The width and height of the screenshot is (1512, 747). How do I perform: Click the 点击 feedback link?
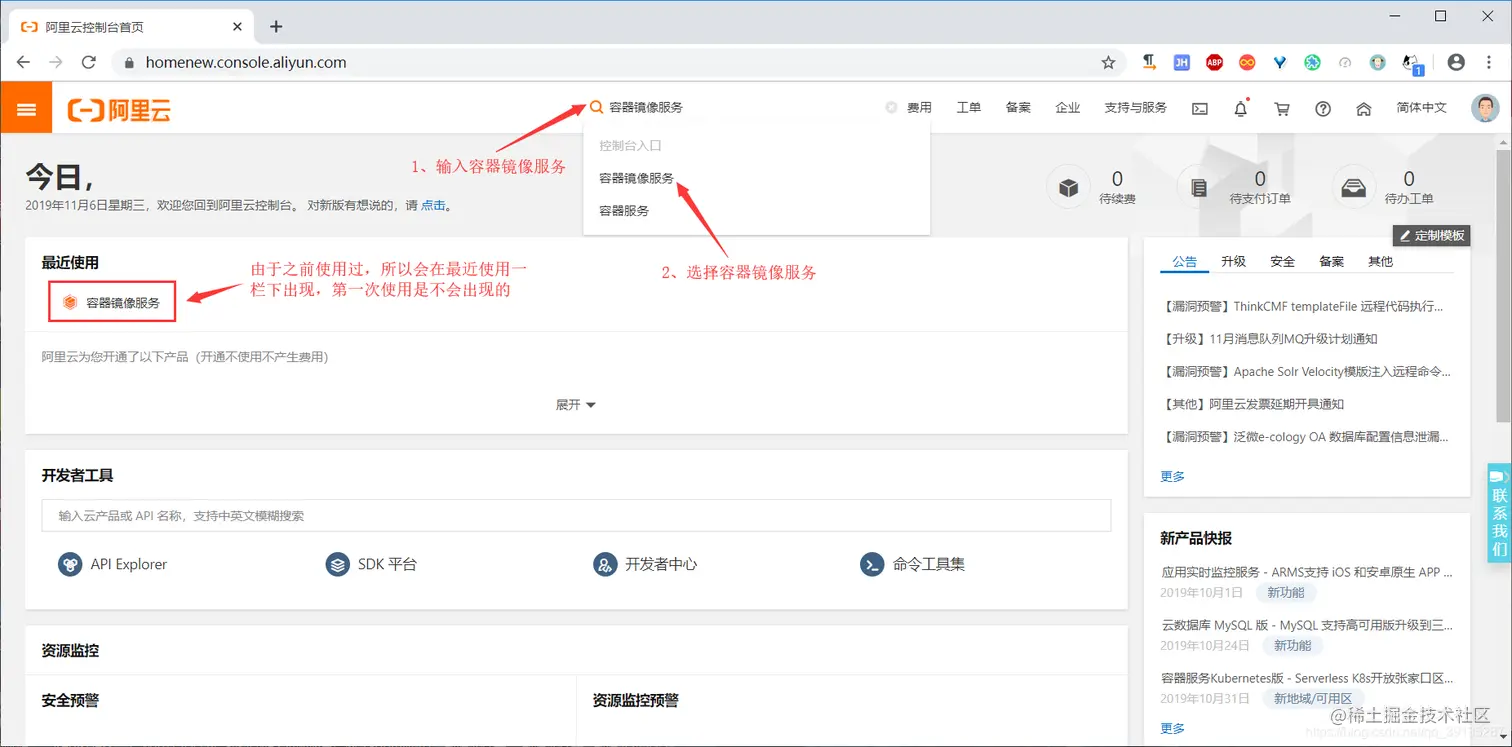click(433, 205)
